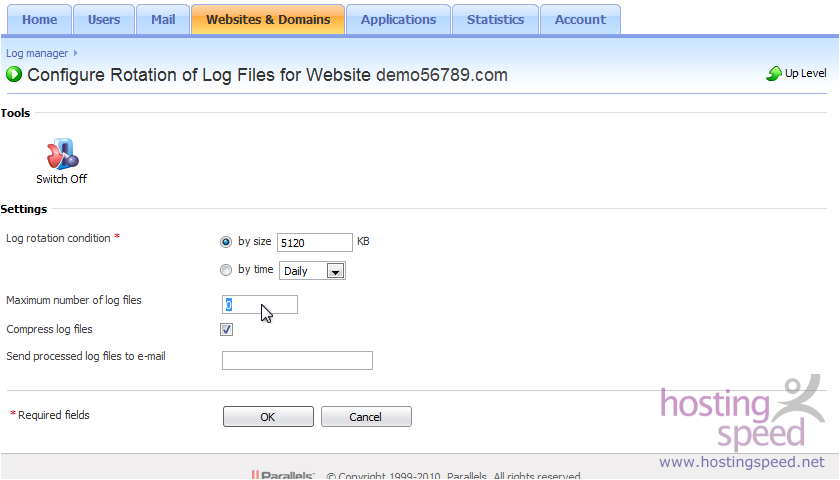Image resolution: width=840 pixels, height=480 pixels.
Task: Open the Home tab
Action: pyautogui.click(x=40, y=19)
